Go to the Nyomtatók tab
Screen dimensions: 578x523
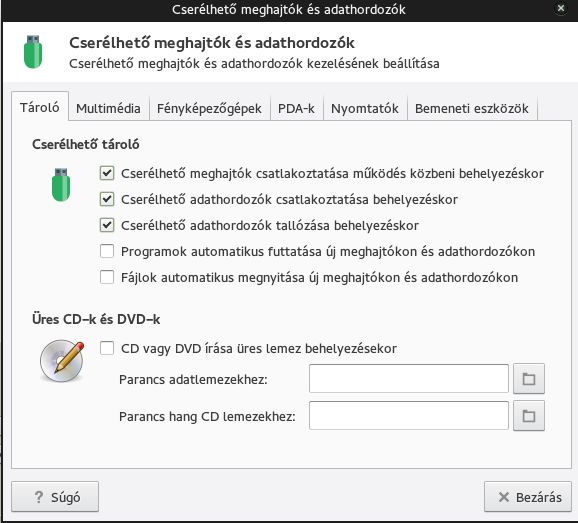click(x=365, y=109)
